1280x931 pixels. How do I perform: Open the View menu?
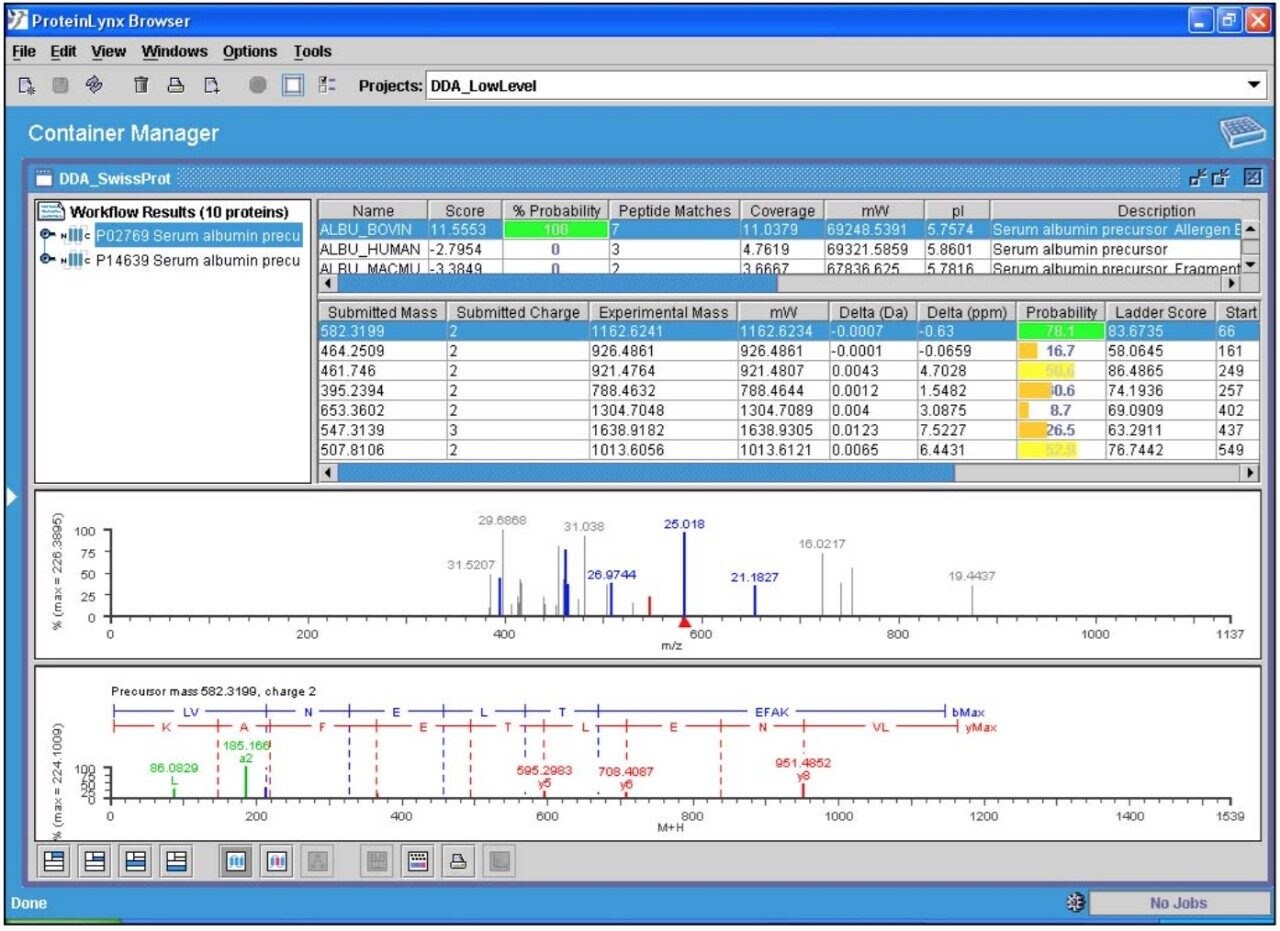coord(108,51)
